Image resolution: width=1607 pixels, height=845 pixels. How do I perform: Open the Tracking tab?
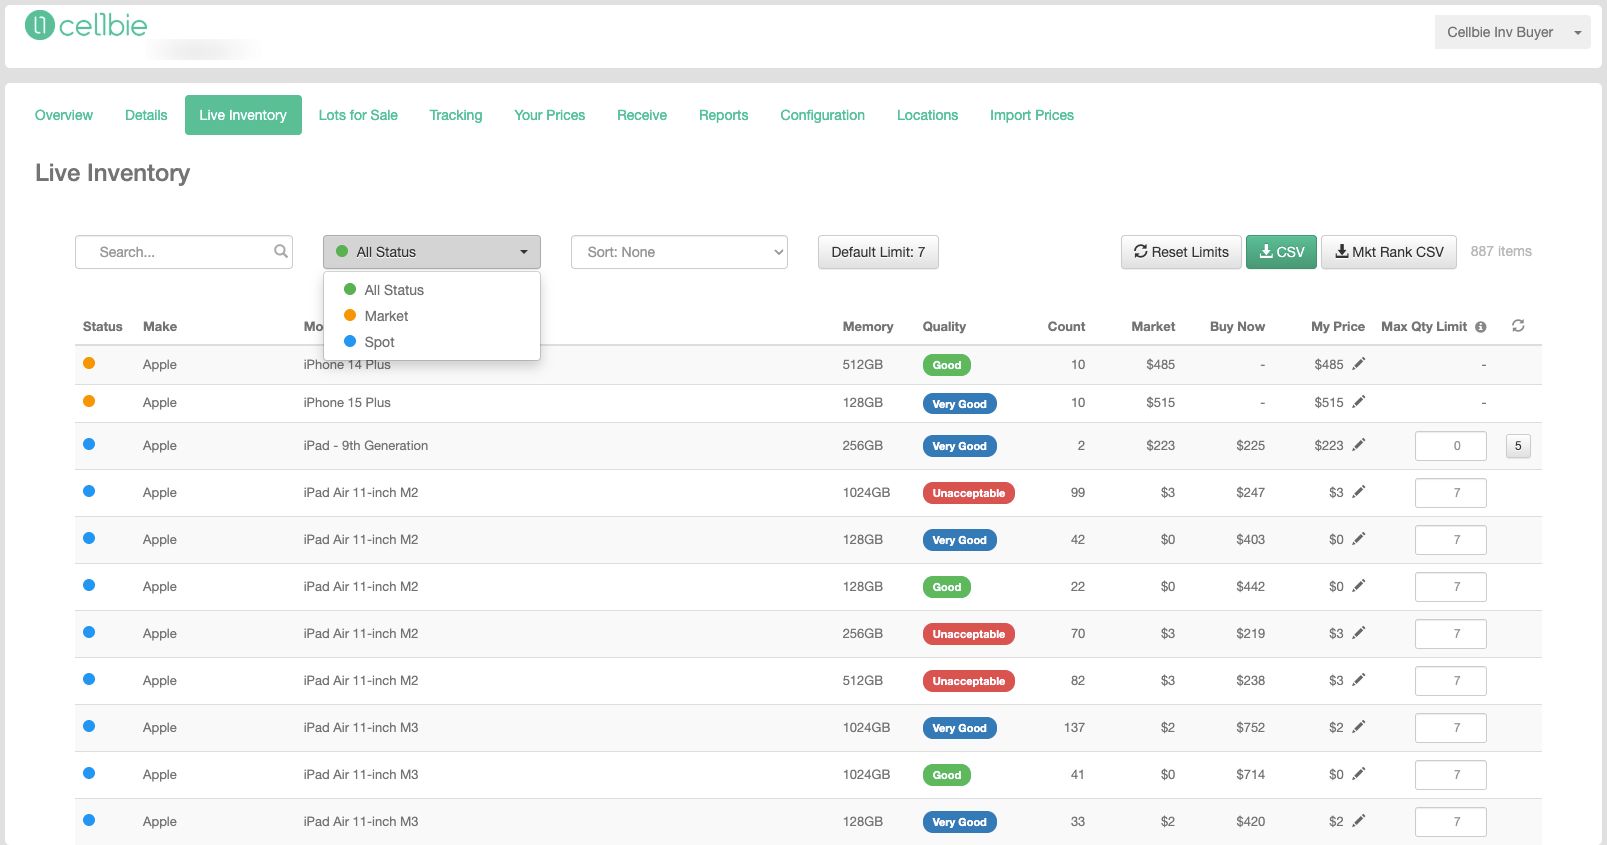456,115
